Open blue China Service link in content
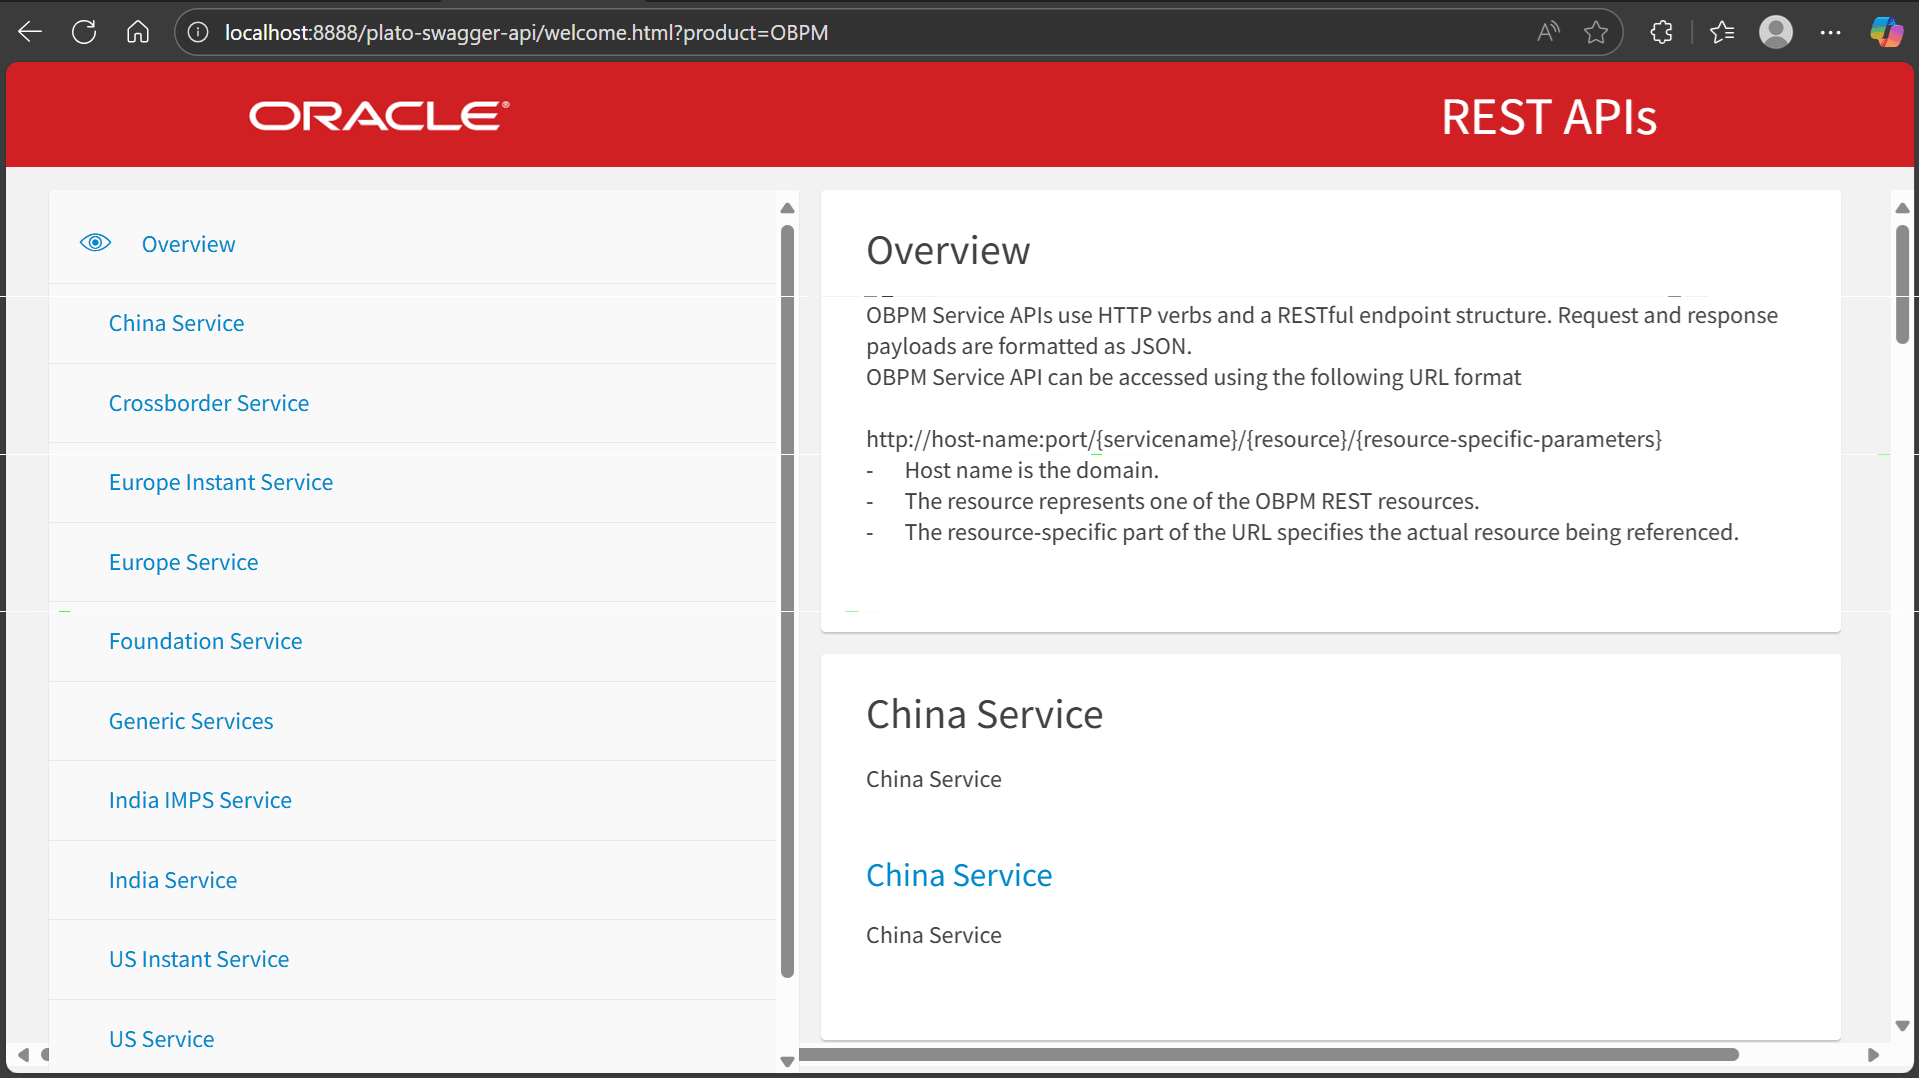This screenshot has width=1919, height=1078. tap(959, 875)
